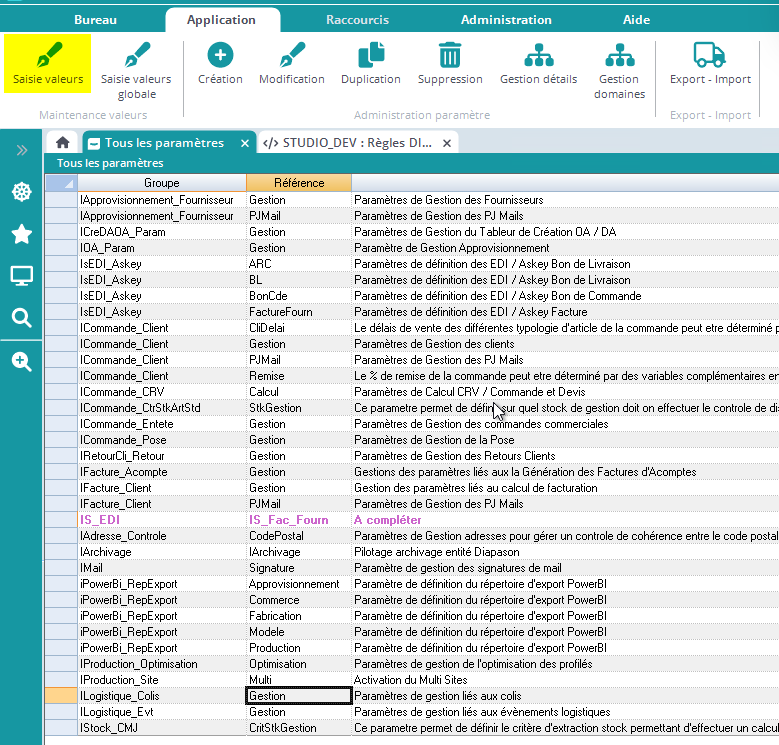Sort by the Référence column header
This screenshot has height=745, width=779.
pos(298,183)
